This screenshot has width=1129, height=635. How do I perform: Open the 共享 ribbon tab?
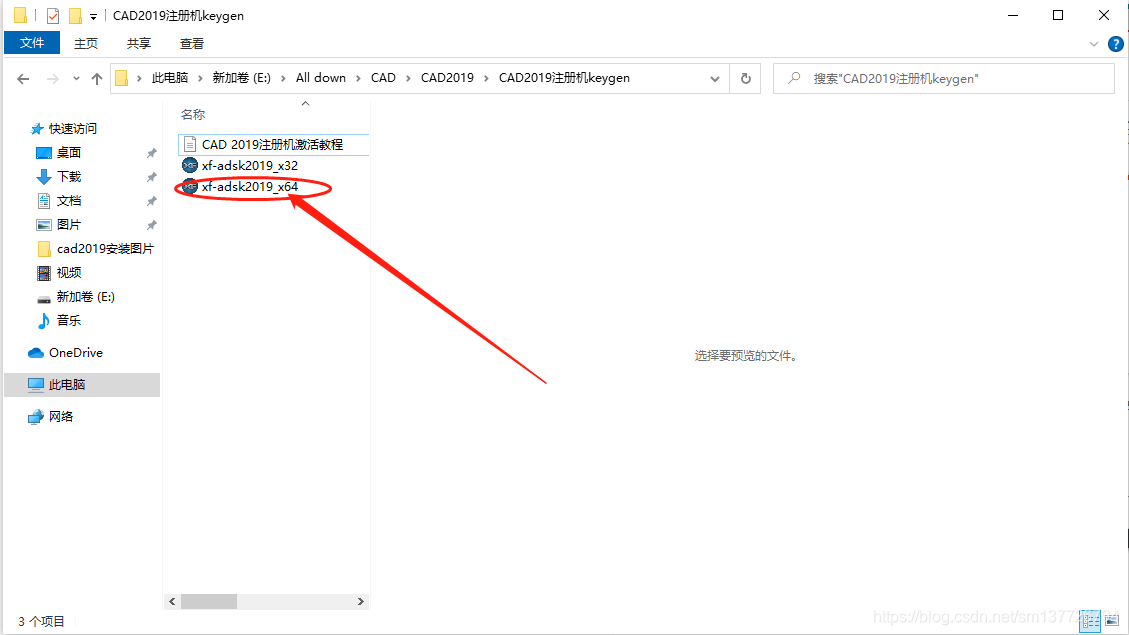138,43
